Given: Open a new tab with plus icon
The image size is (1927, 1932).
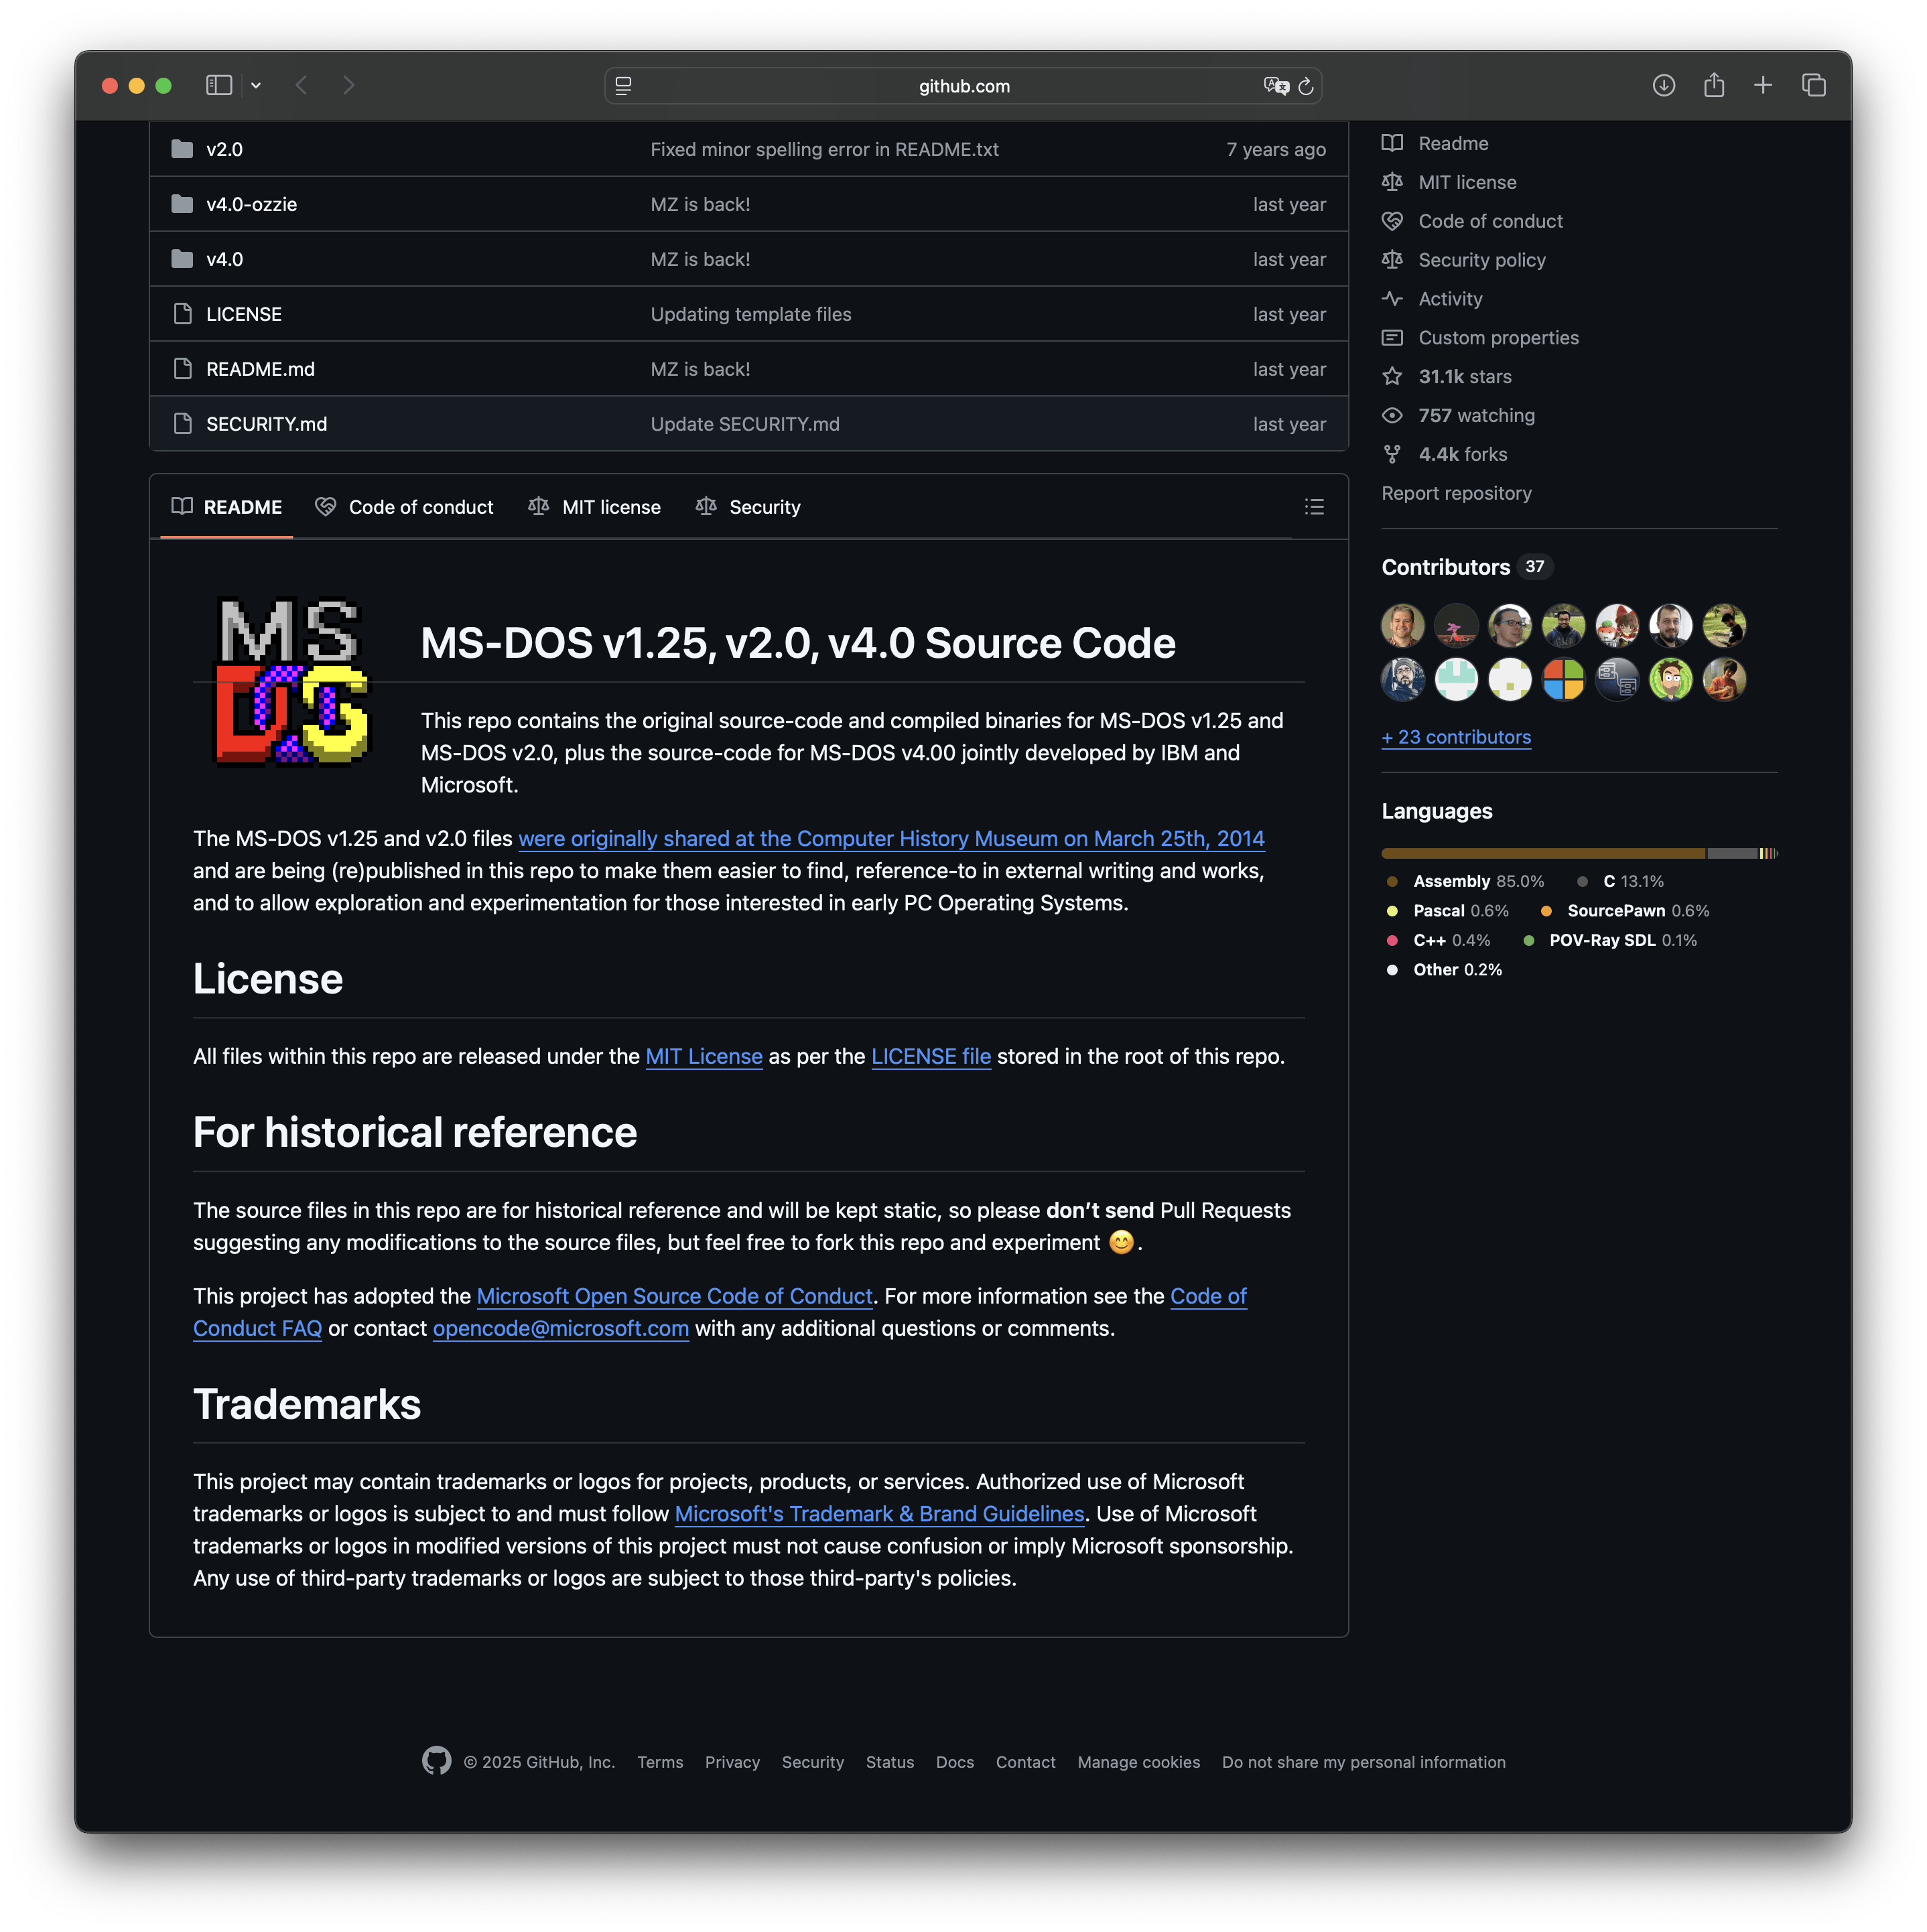Looking at the screenshot, I should pos(1764,86).
